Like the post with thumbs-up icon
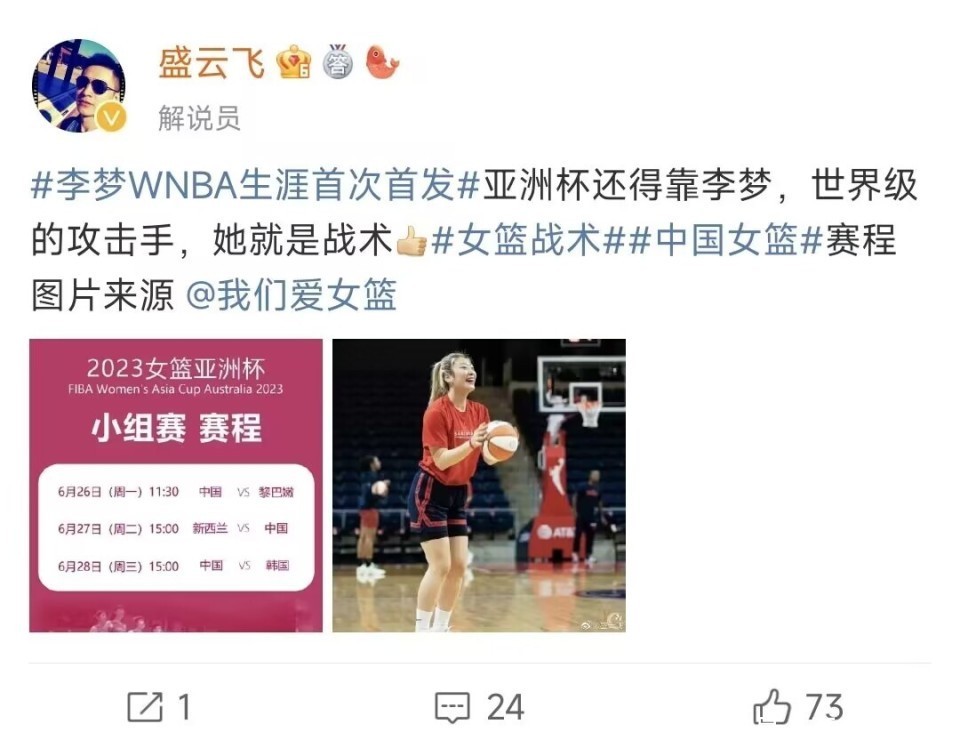This screenshot has width=960, height=748. coord(771,706)
